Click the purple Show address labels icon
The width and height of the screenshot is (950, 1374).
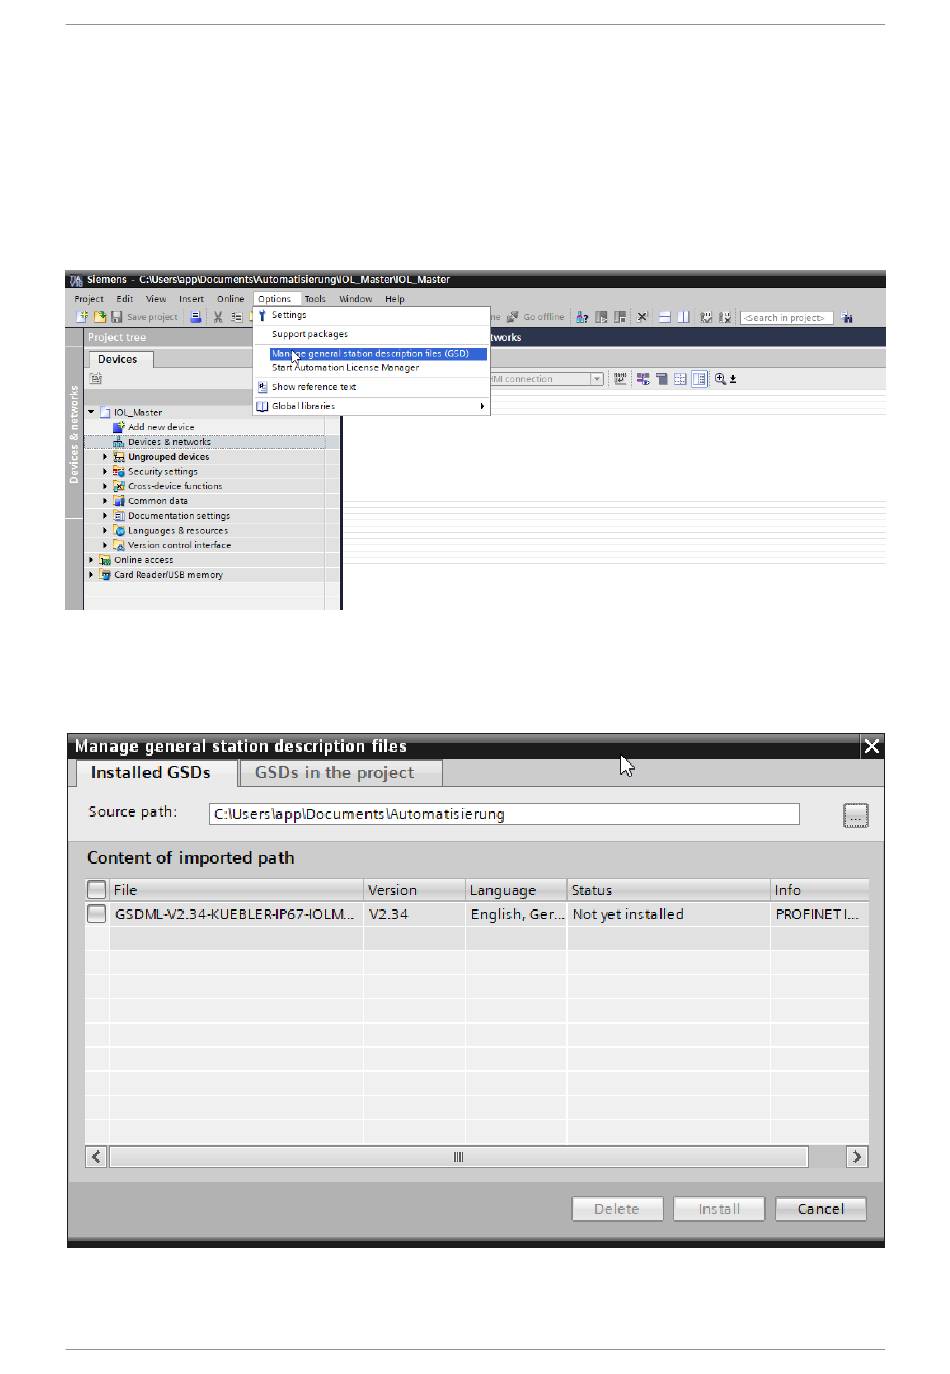[643, 379]
